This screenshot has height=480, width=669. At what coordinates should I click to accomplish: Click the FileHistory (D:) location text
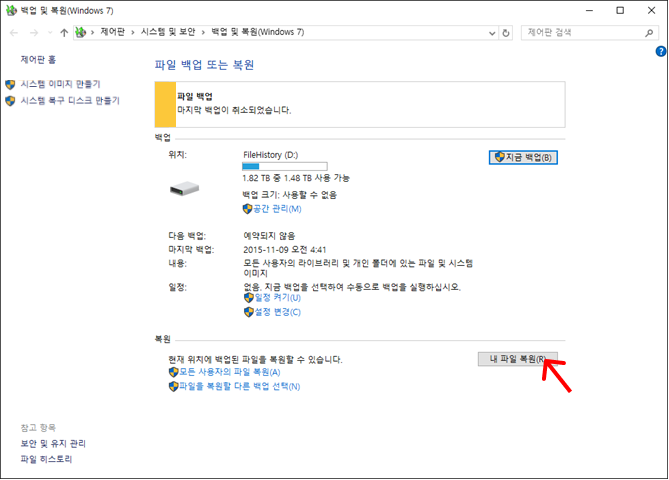271,155
